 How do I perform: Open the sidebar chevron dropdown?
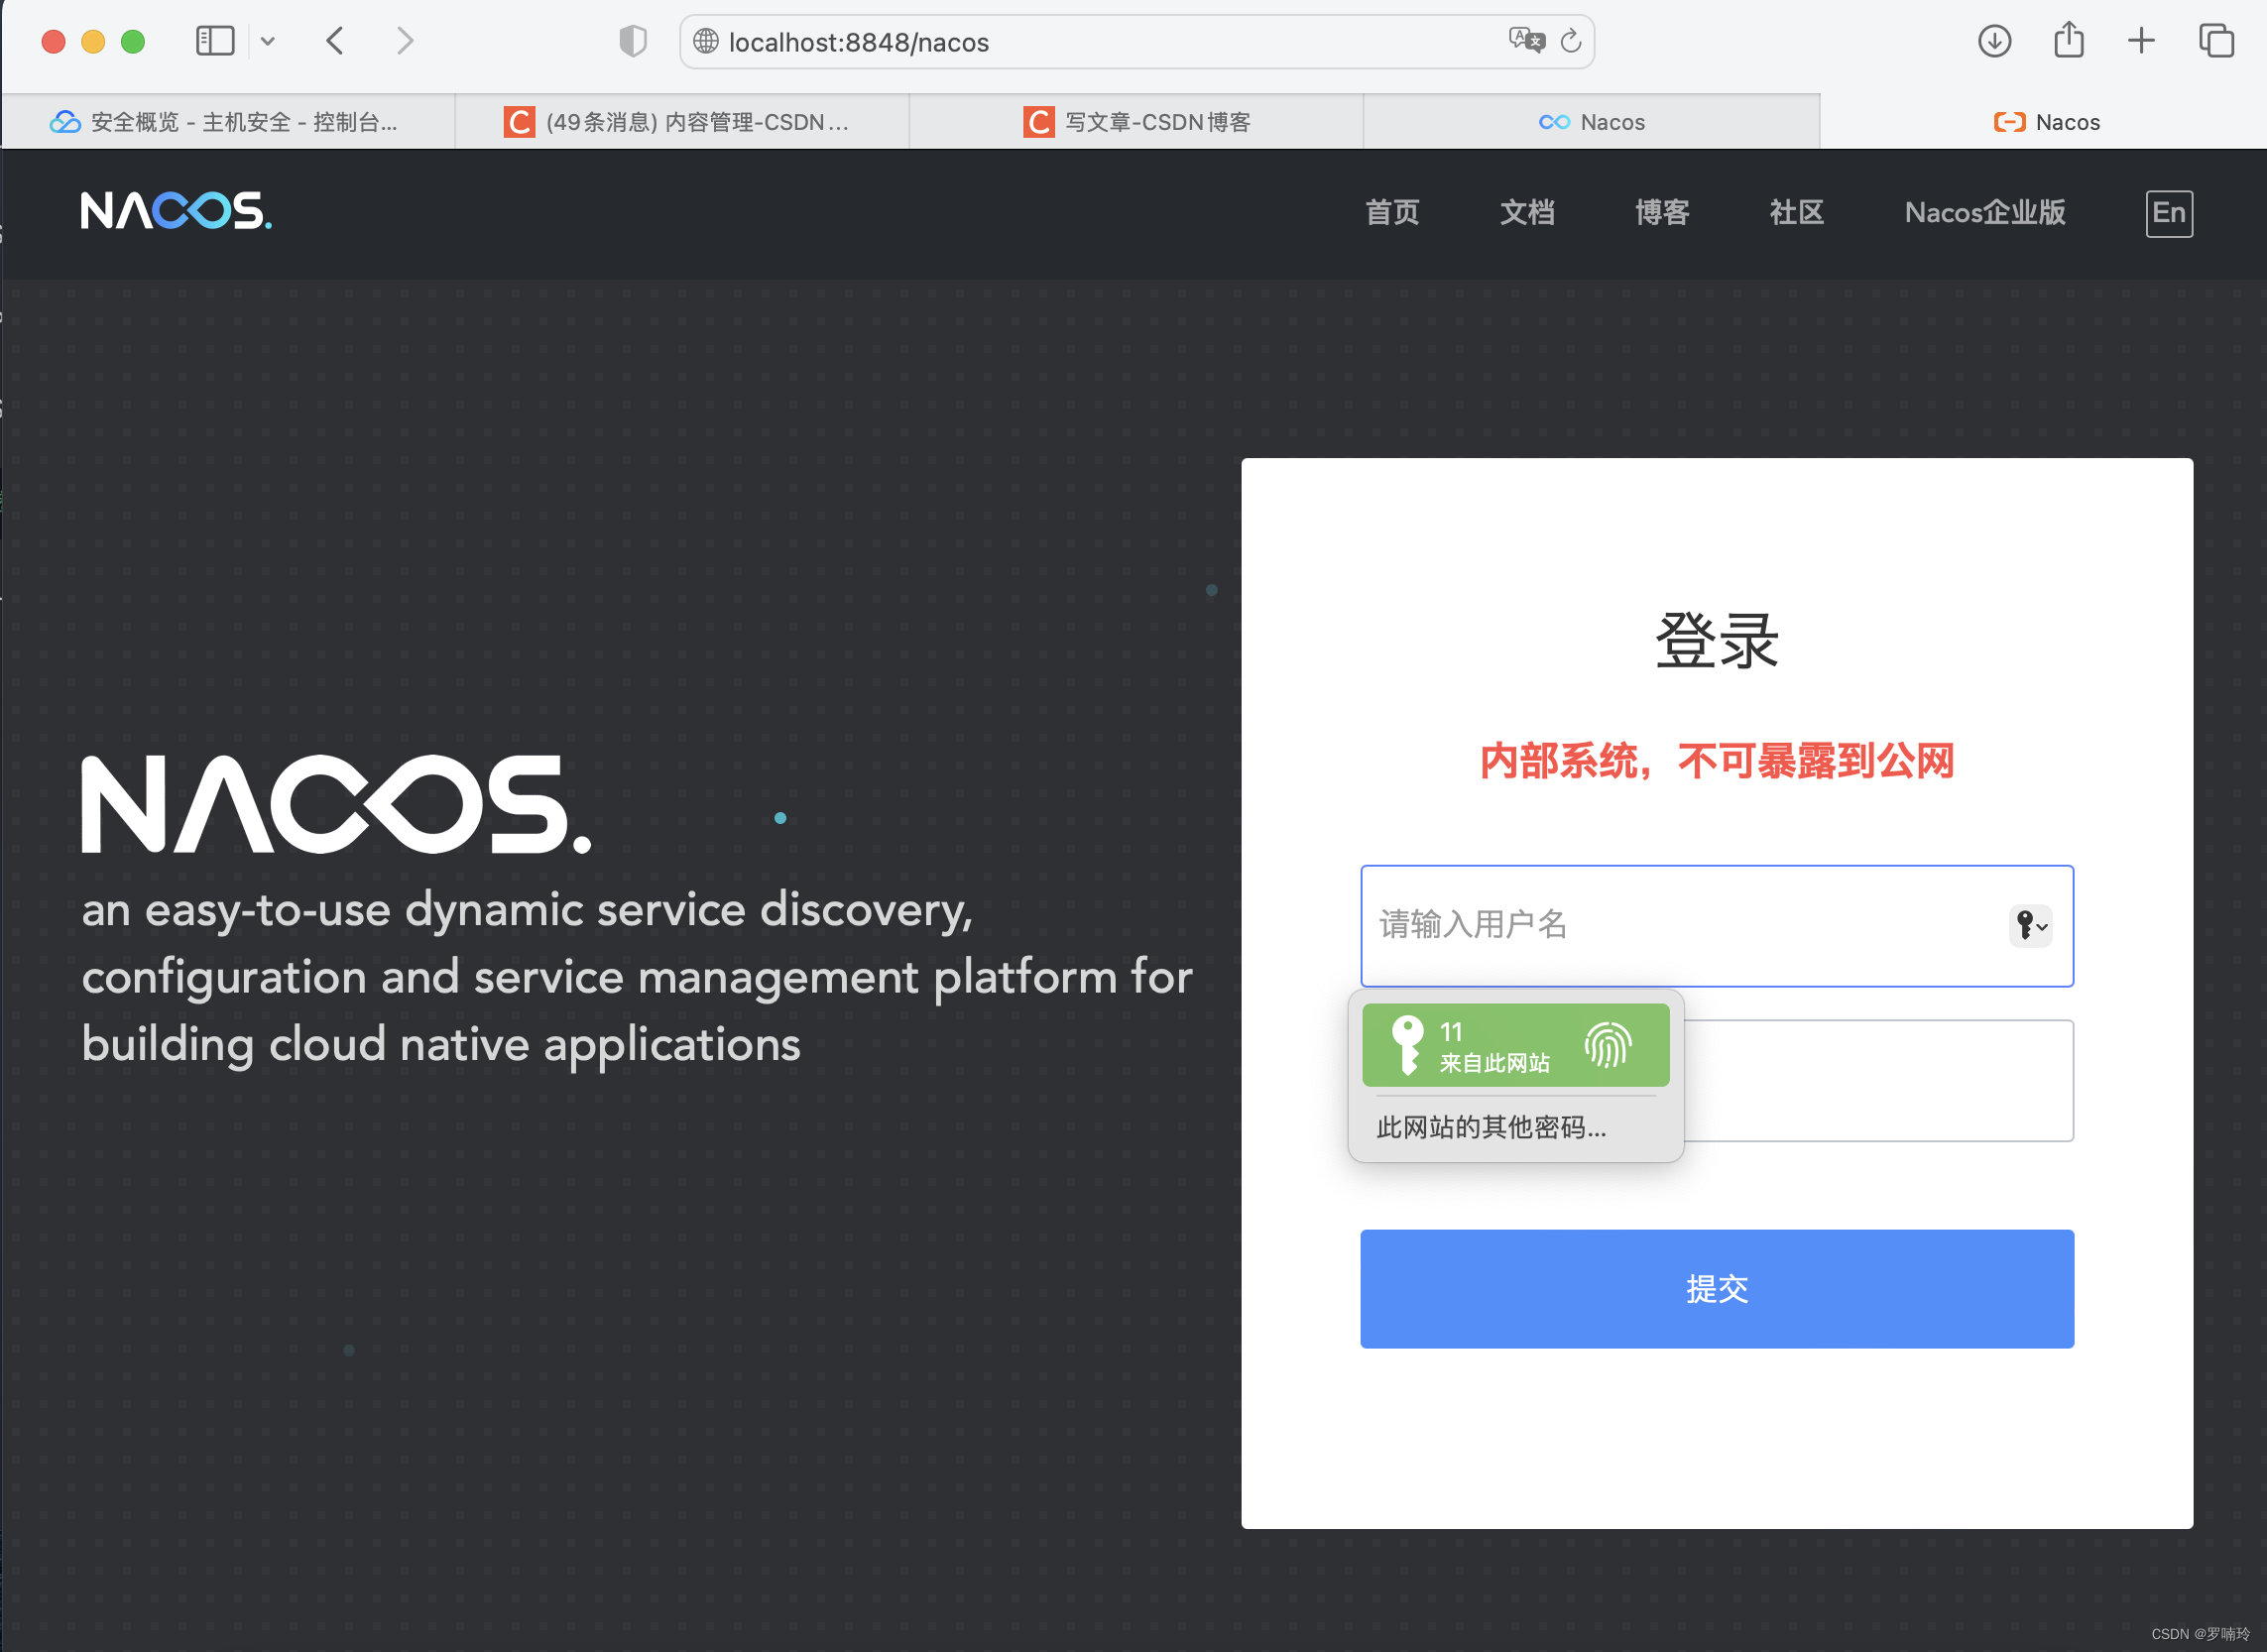[x=267, y=41]
